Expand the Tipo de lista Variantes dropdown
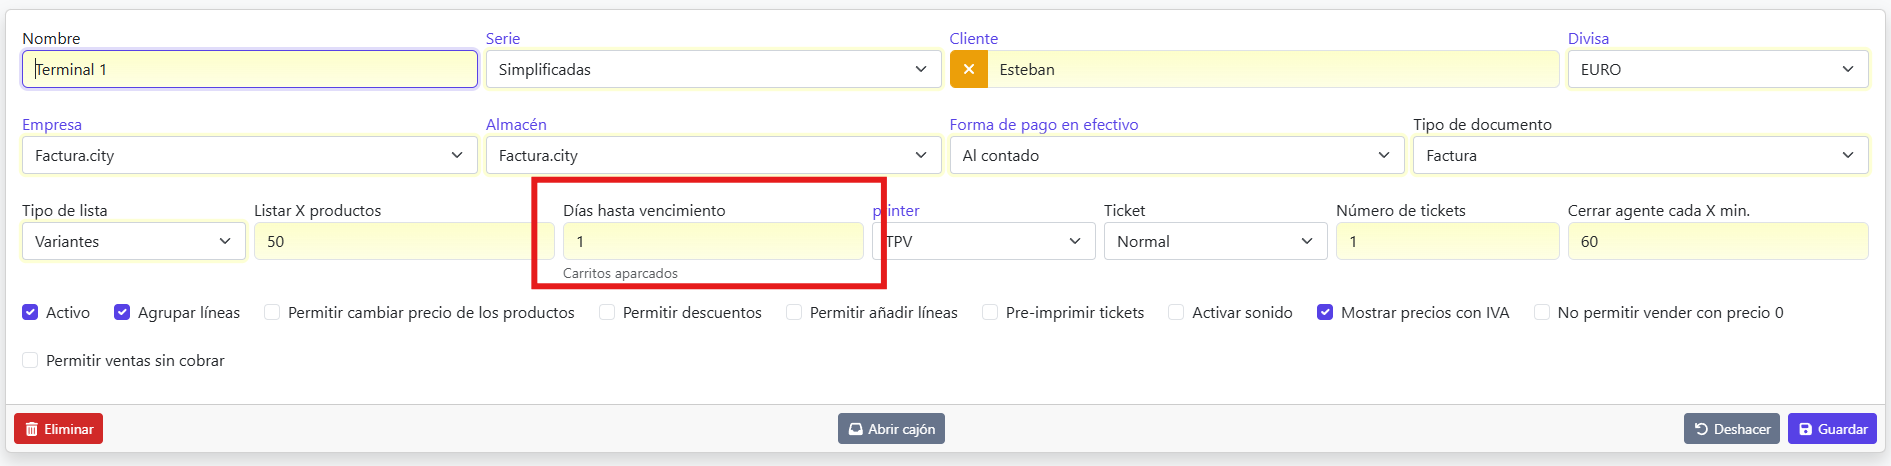The height and width of the screenshot is (466, 1891). coord(133,241)
